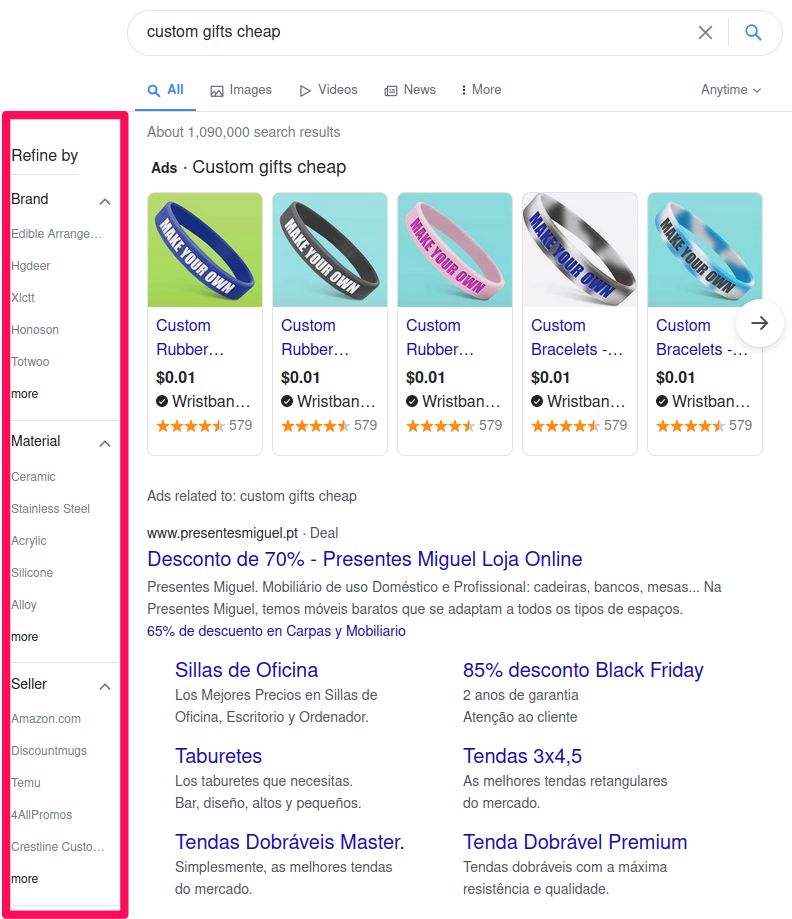Open the Anytime date filter dropdown

click(x=731, y=90)
